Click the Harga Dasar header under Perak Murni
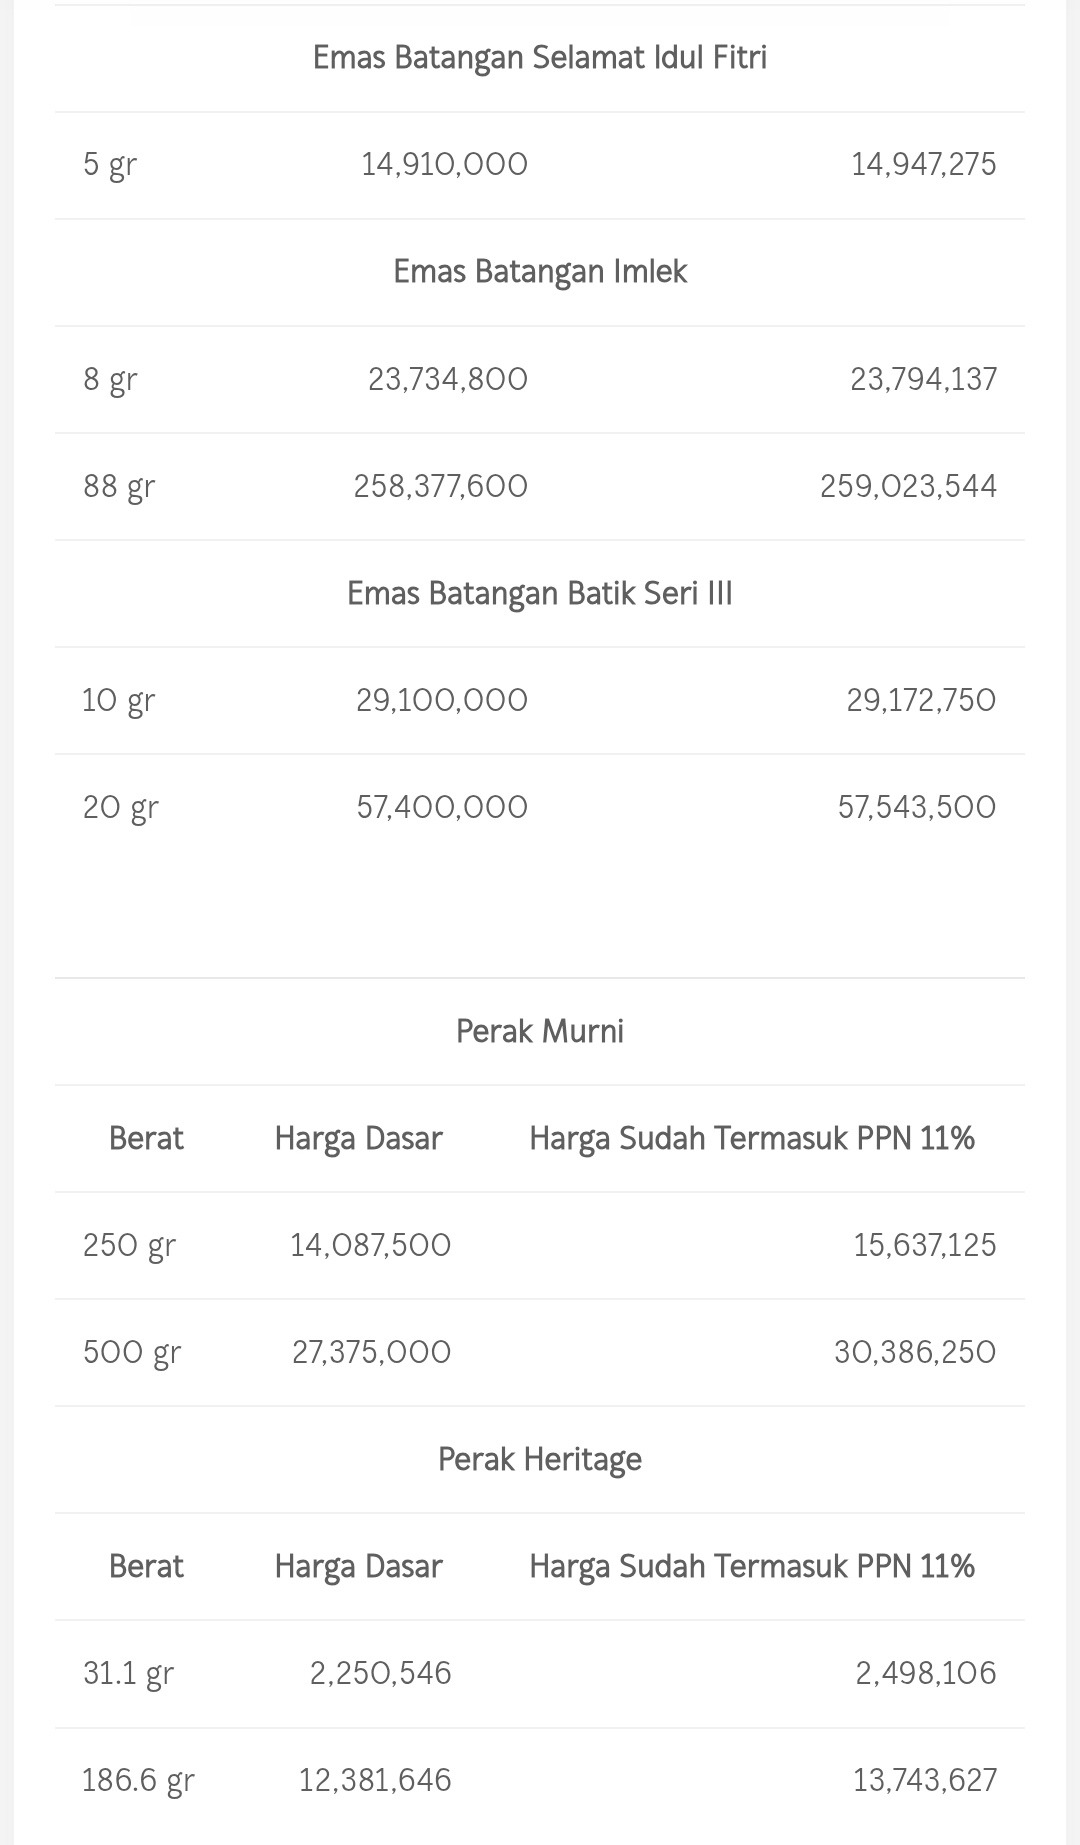1080x1845 pixels. pyautogui.click(x=358, y=1139)
